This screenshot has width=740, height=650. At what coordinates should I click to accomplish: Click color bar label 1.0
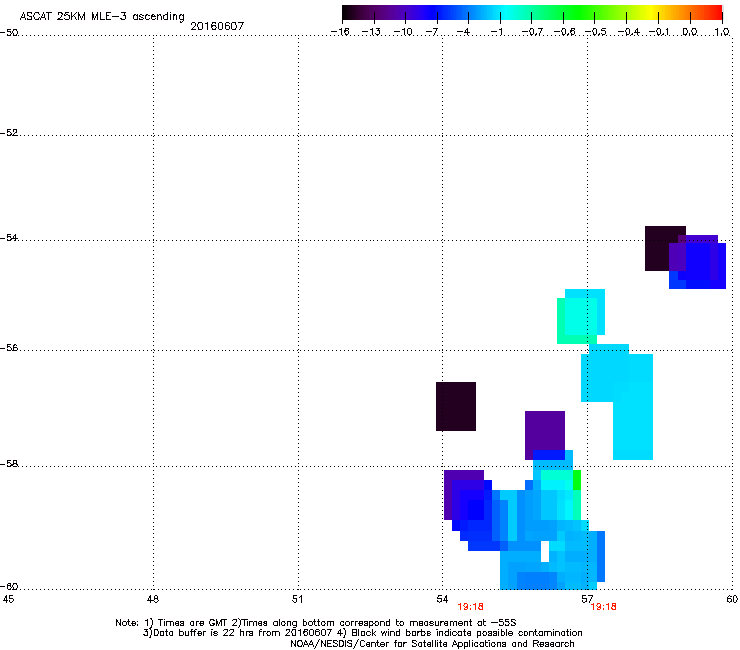click(722, 32)
